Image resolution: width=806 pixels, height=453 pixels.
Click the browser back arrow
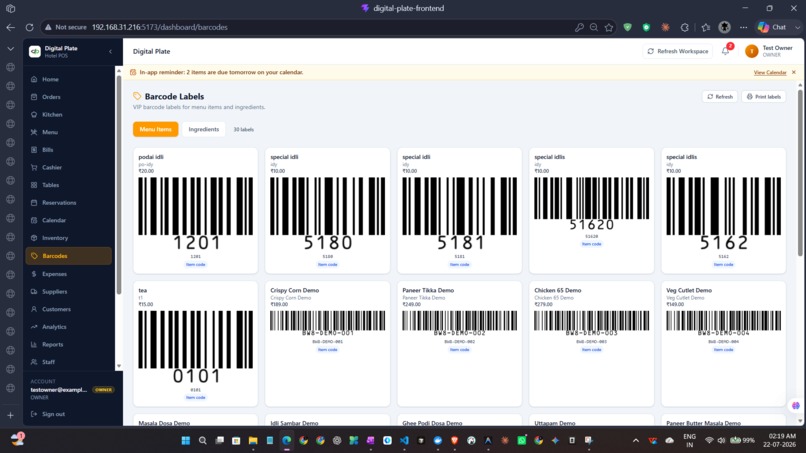[11, 27]
